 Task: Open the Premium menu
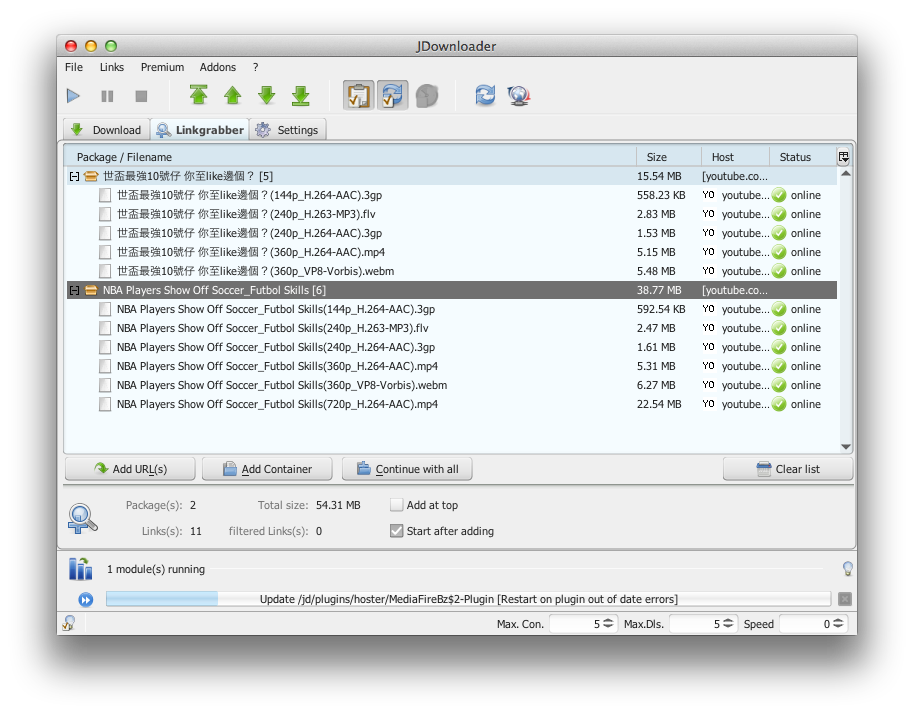pyautogui.click(x=162, y=67)
